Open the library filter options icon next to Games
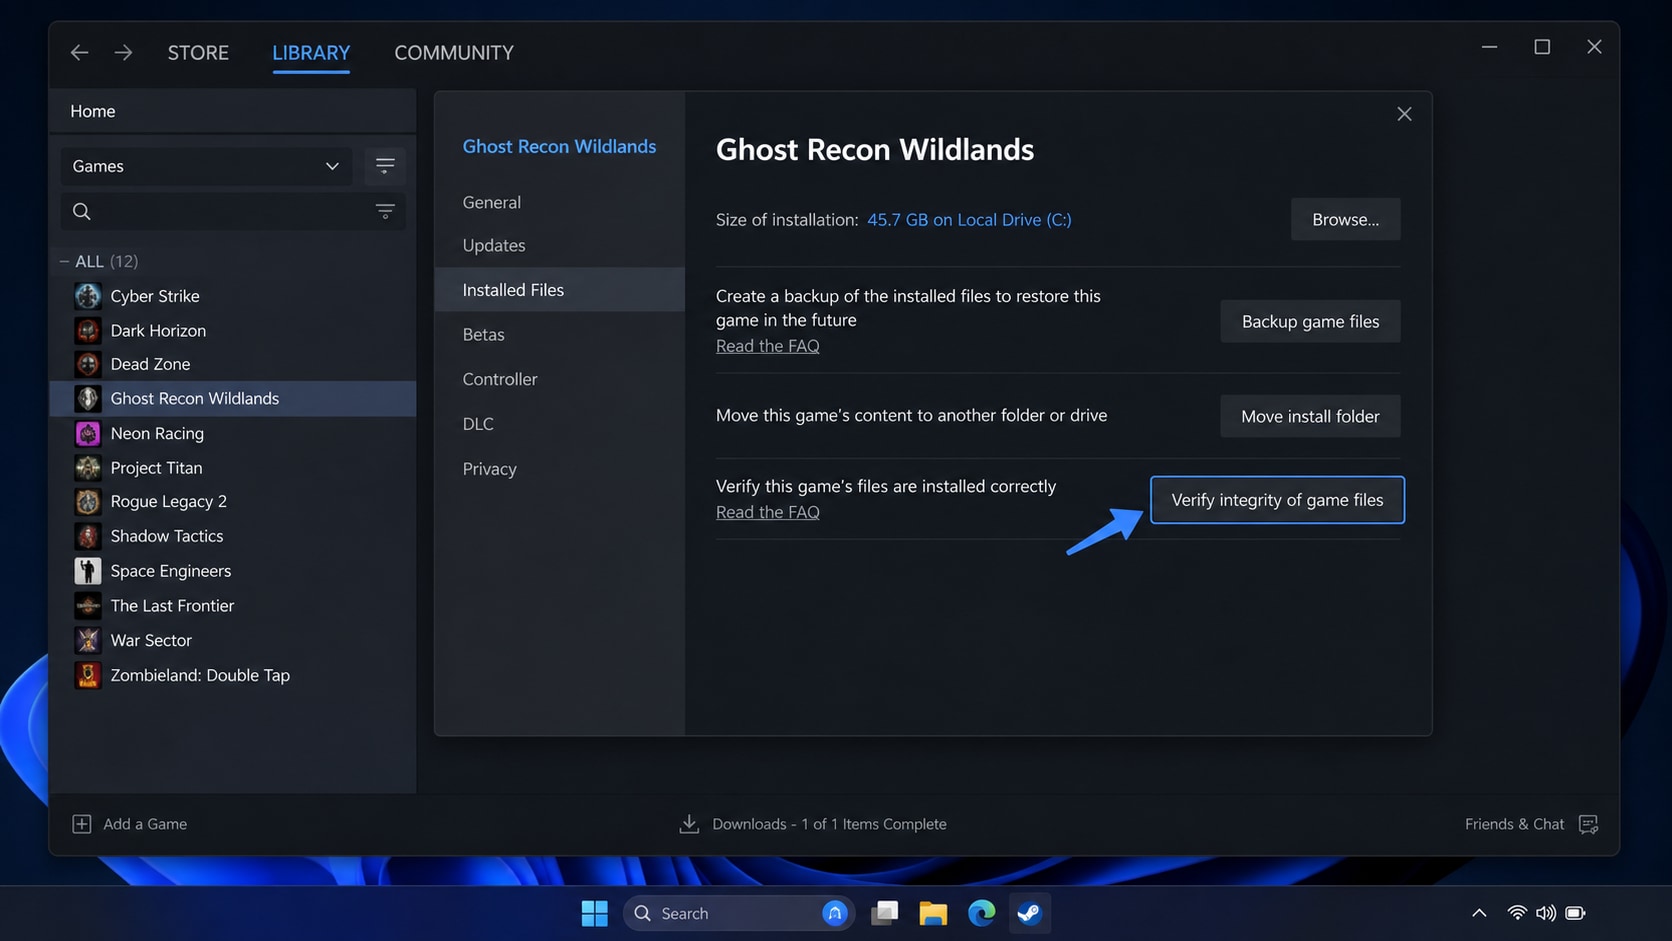 (x=385, y=166)
